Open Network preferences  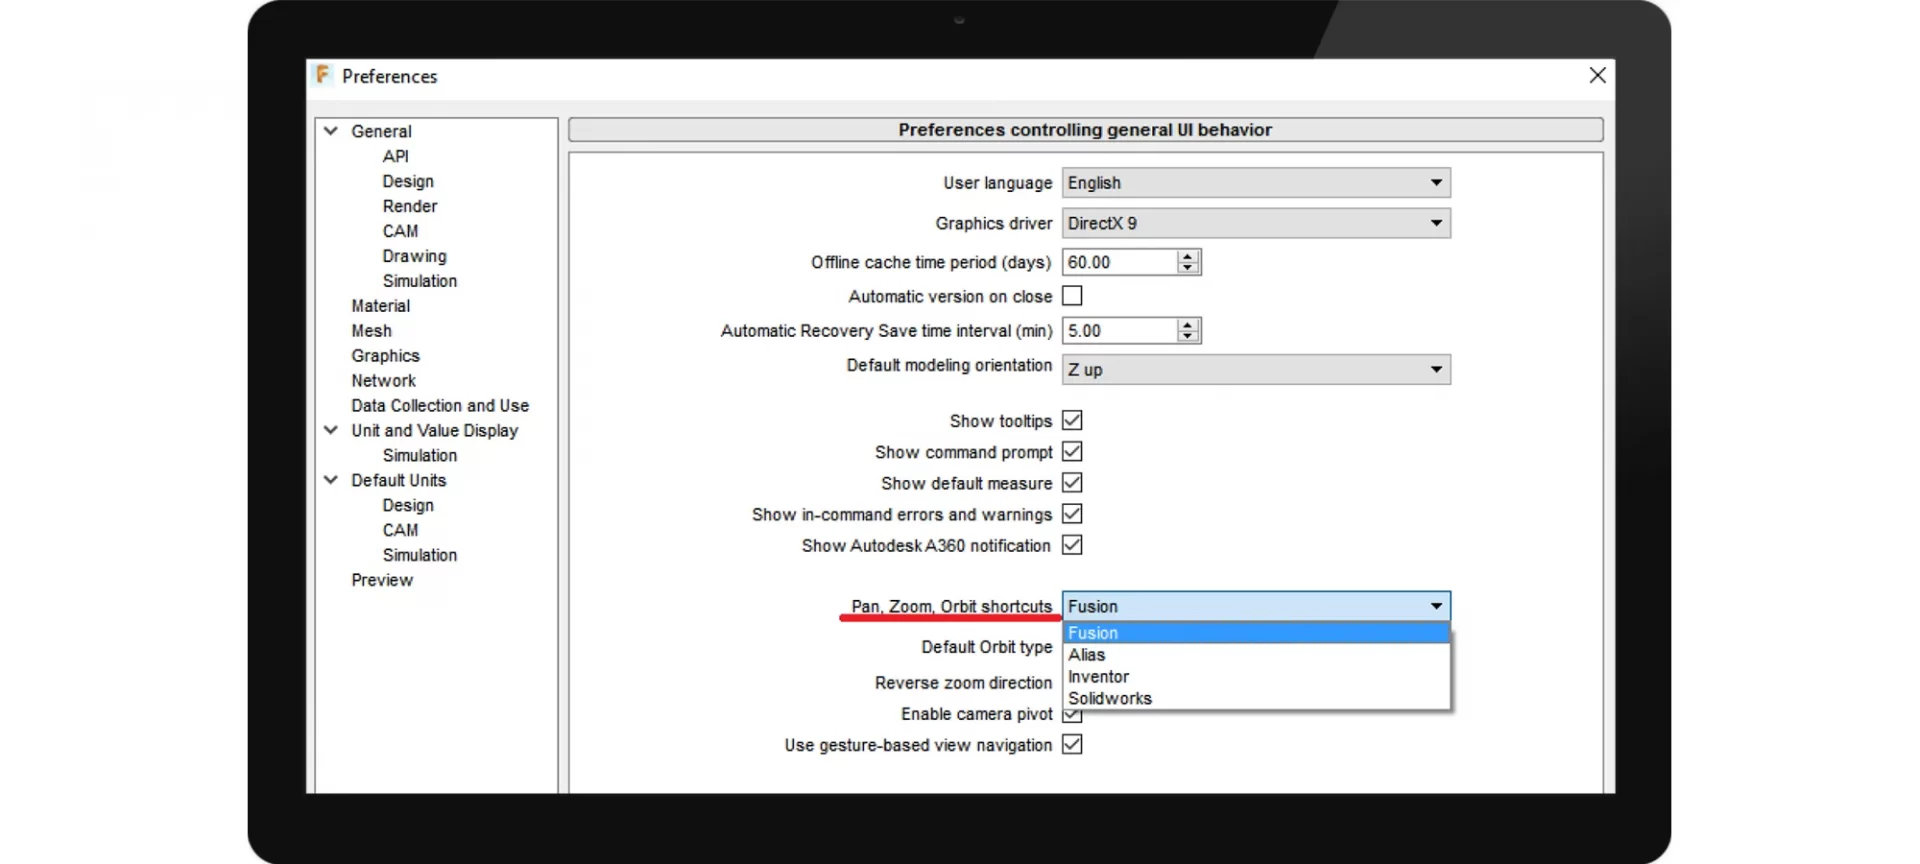[383, 381]
